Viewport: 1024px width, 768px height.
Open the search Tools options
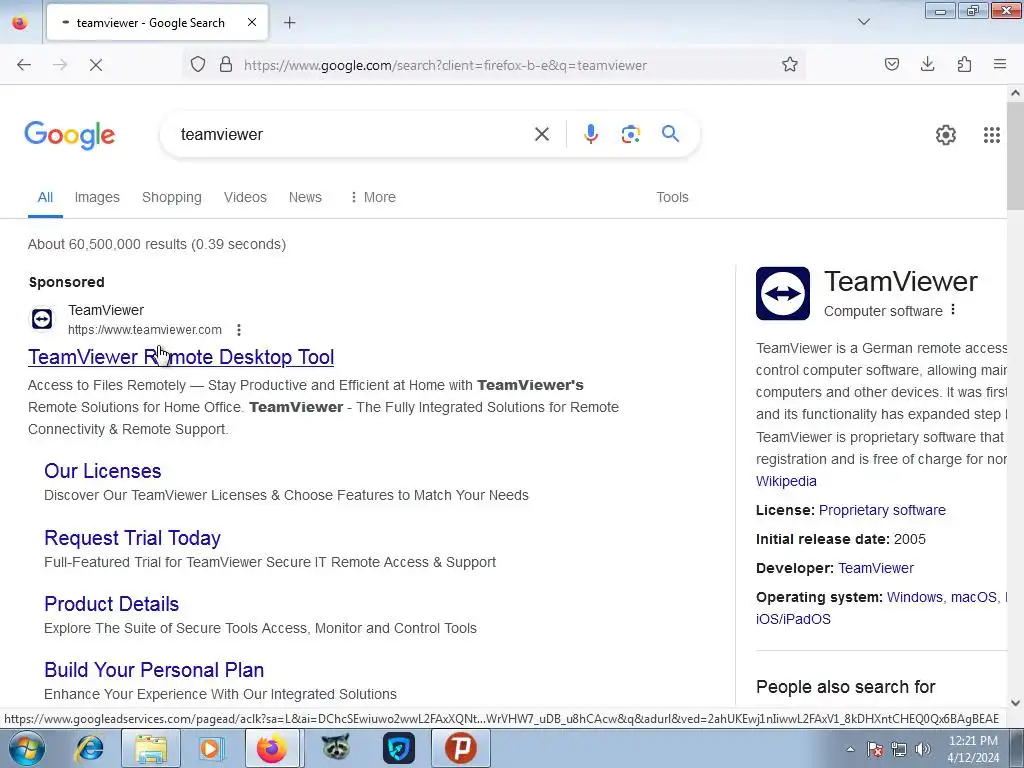[672, 197]
